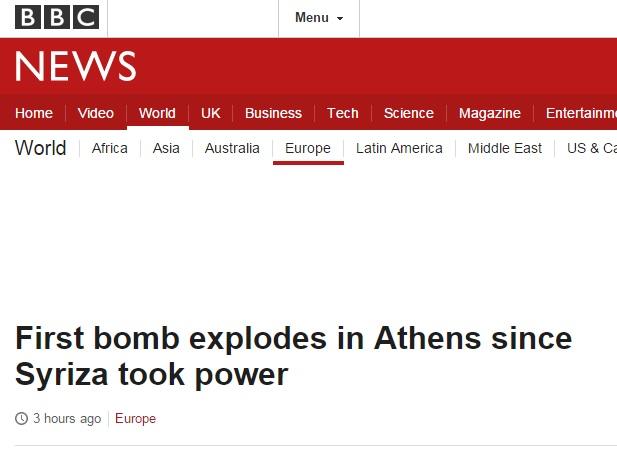The image size is (617, 451).
Task: Expand the Menu dropdown
Action: click(x=318, y=18)
